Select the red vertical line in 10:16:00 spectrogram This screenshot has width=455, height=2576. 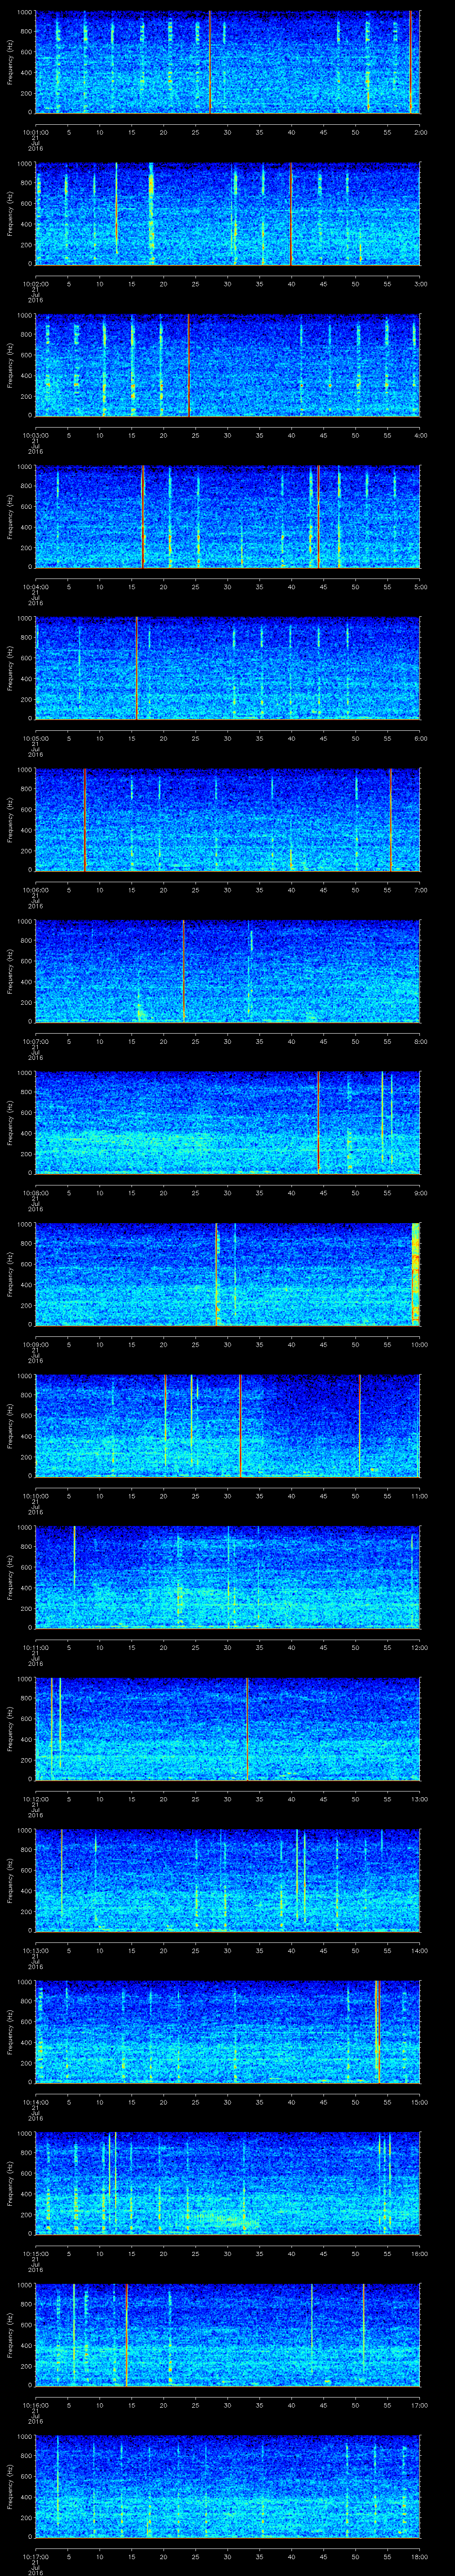point(126,2334)
